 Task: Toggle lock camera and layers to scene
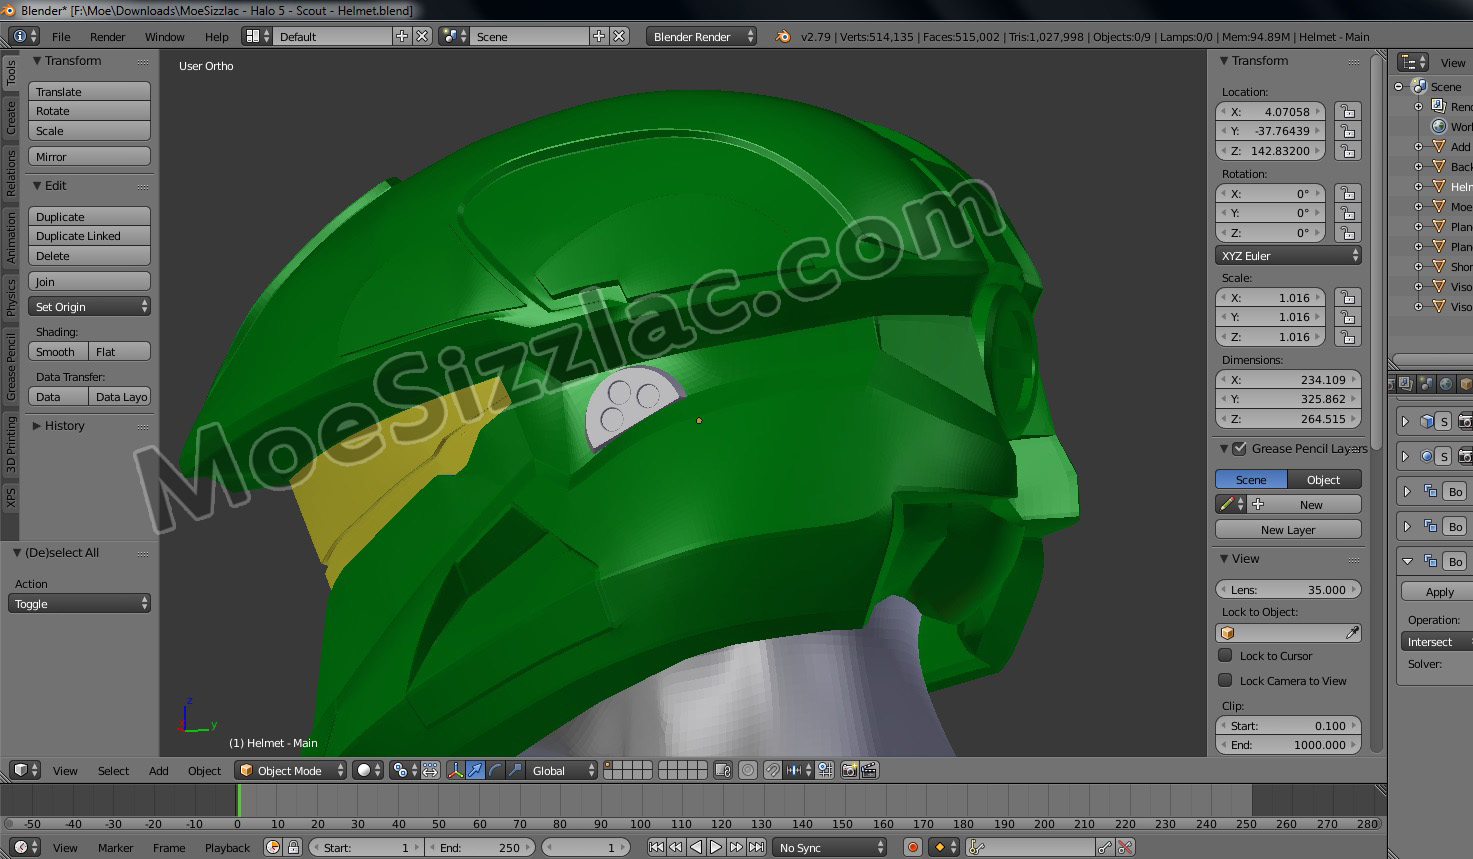(723, 770)
